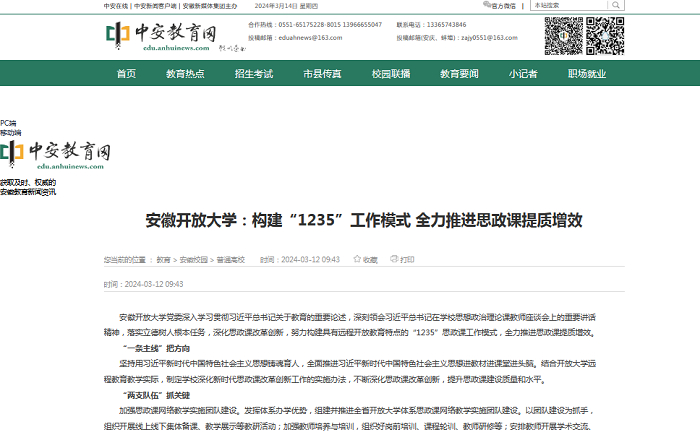This screenshot has width=700, height=435.
Task: Open the 教育要闻 nav item
Action: pyautogui.click(x=459, y=74)
